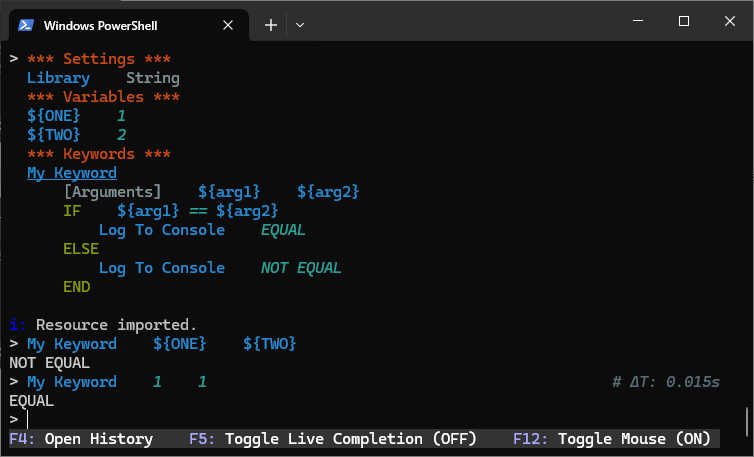The width and height of the screenshot is (754, 457).
Task: Click the "NOT EQUAL" italic argument
Action: pos(301,268)
